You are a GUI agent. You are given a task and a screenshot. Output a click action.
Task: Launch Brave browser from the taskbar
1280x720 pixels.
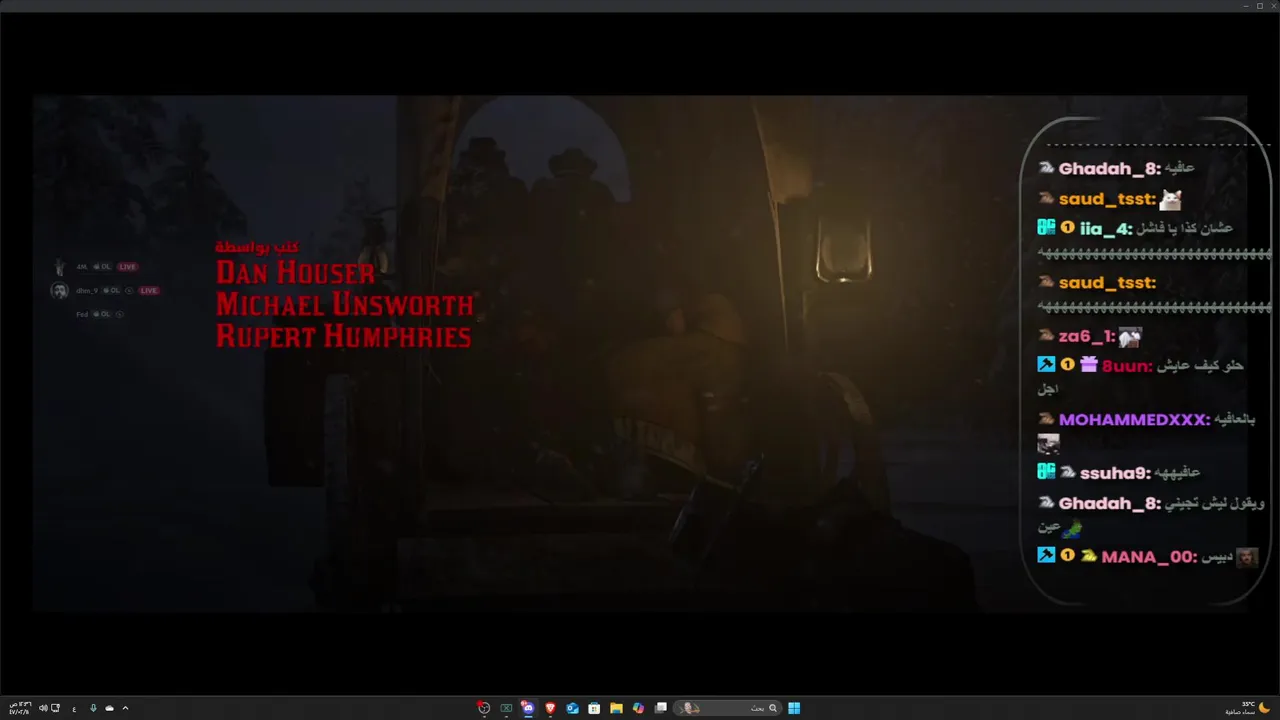pyautogui.click(x=550, y=708)
